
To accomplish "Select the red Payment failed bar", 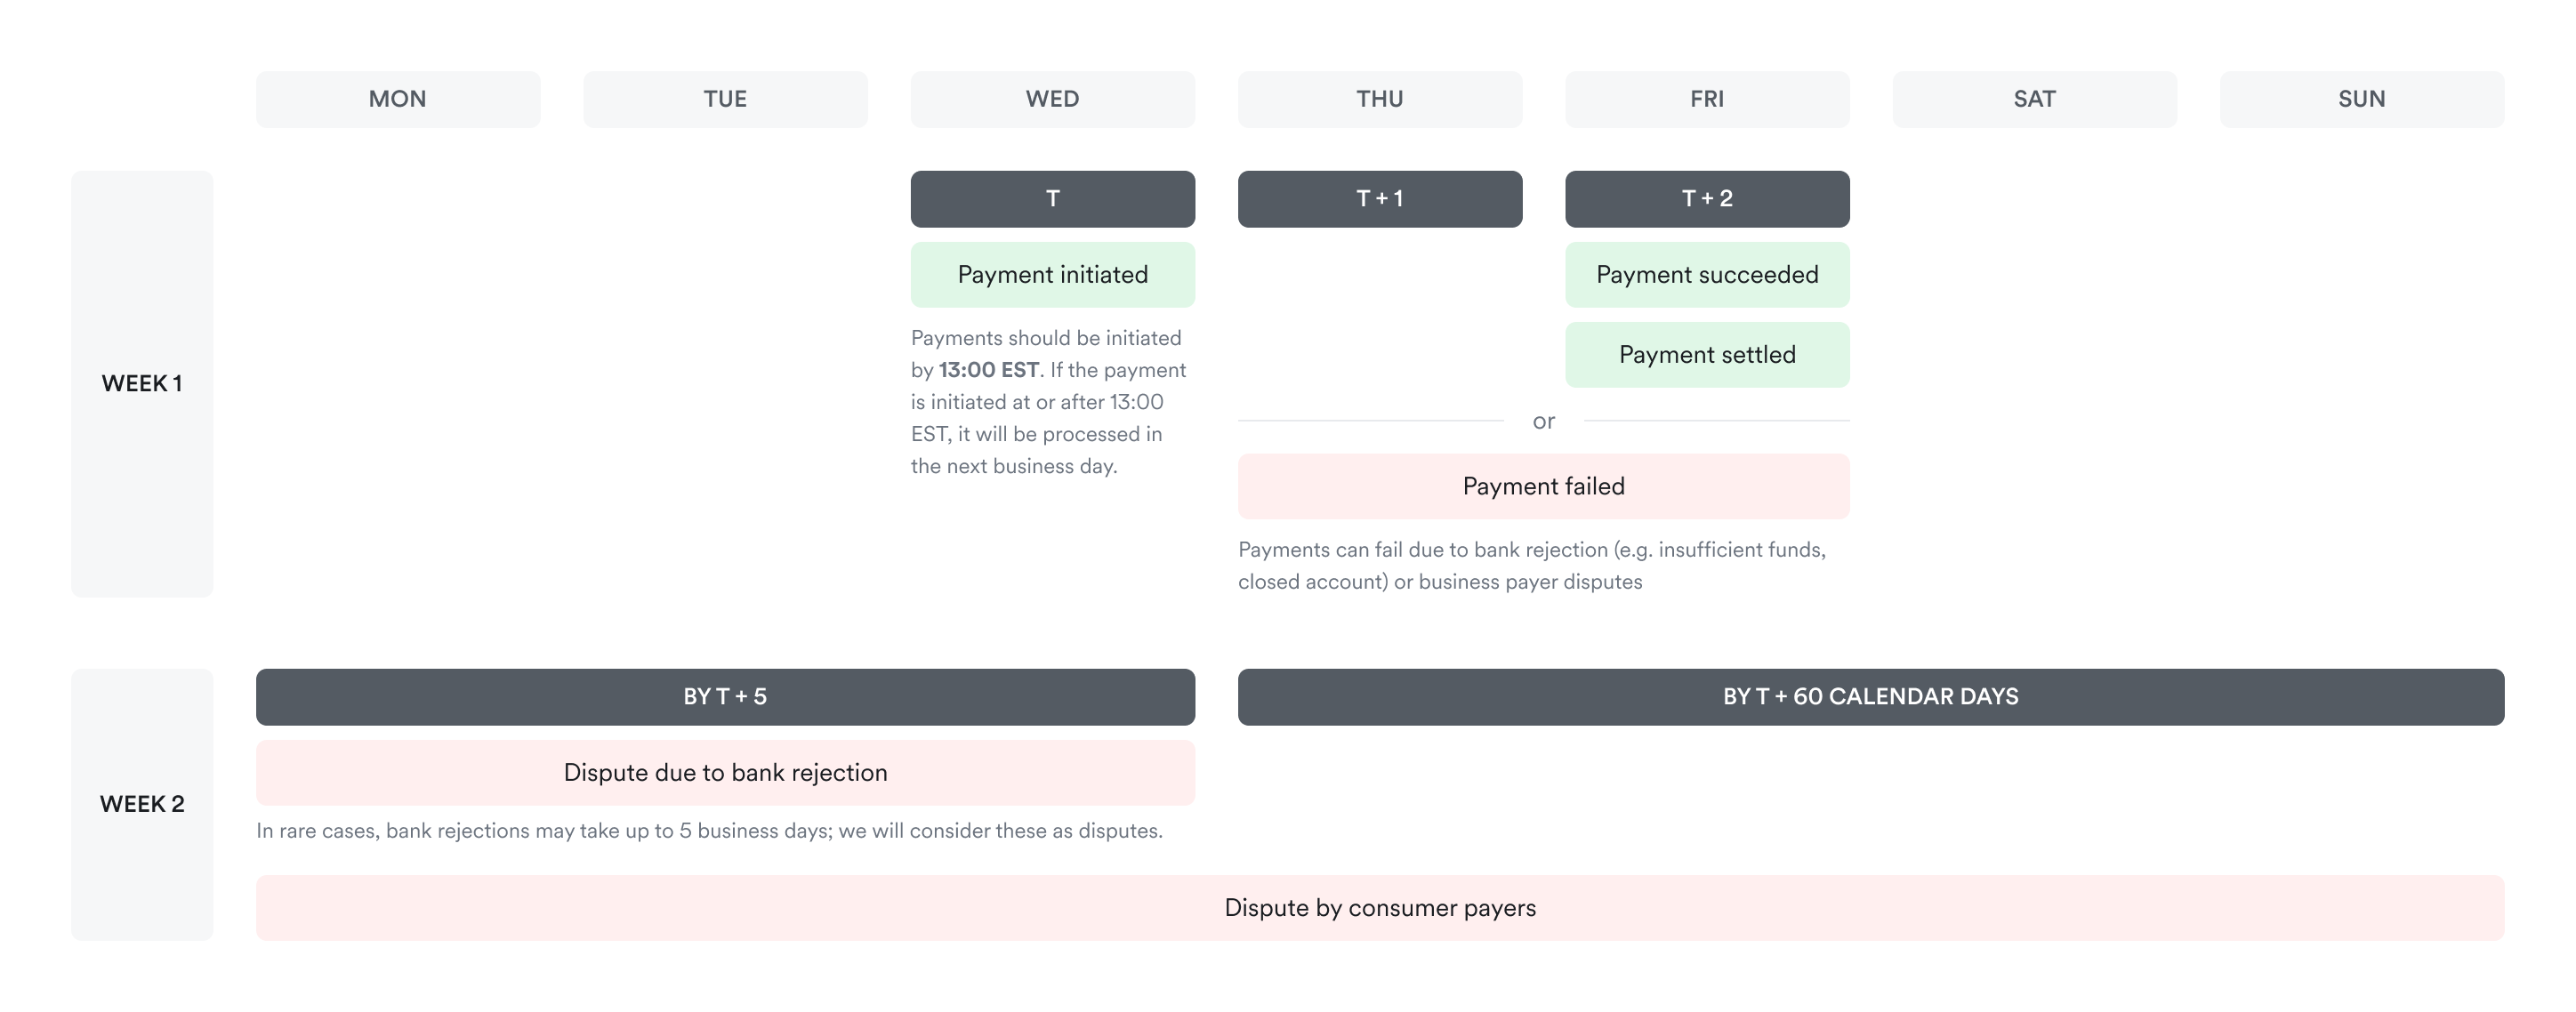I will coord(1543,486).
